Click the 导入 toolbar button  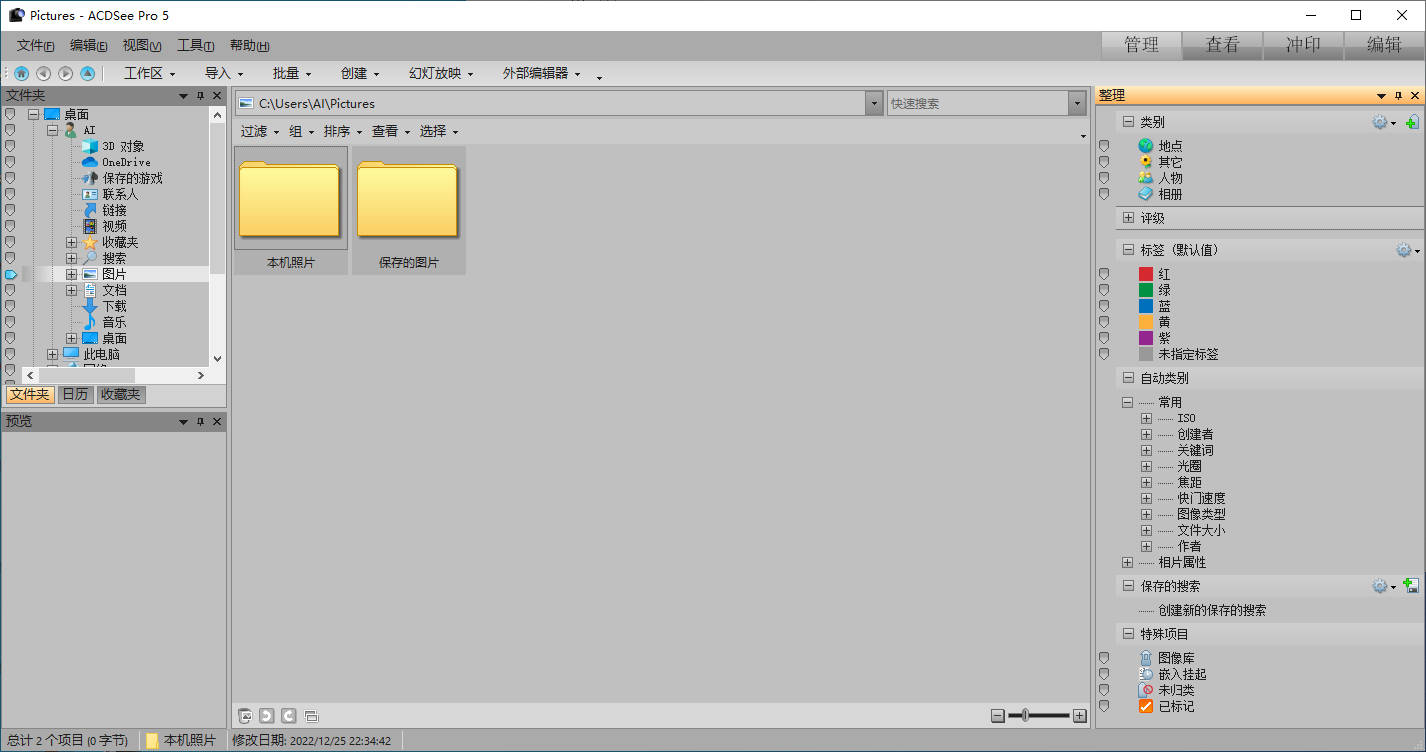tap(224, 73)
